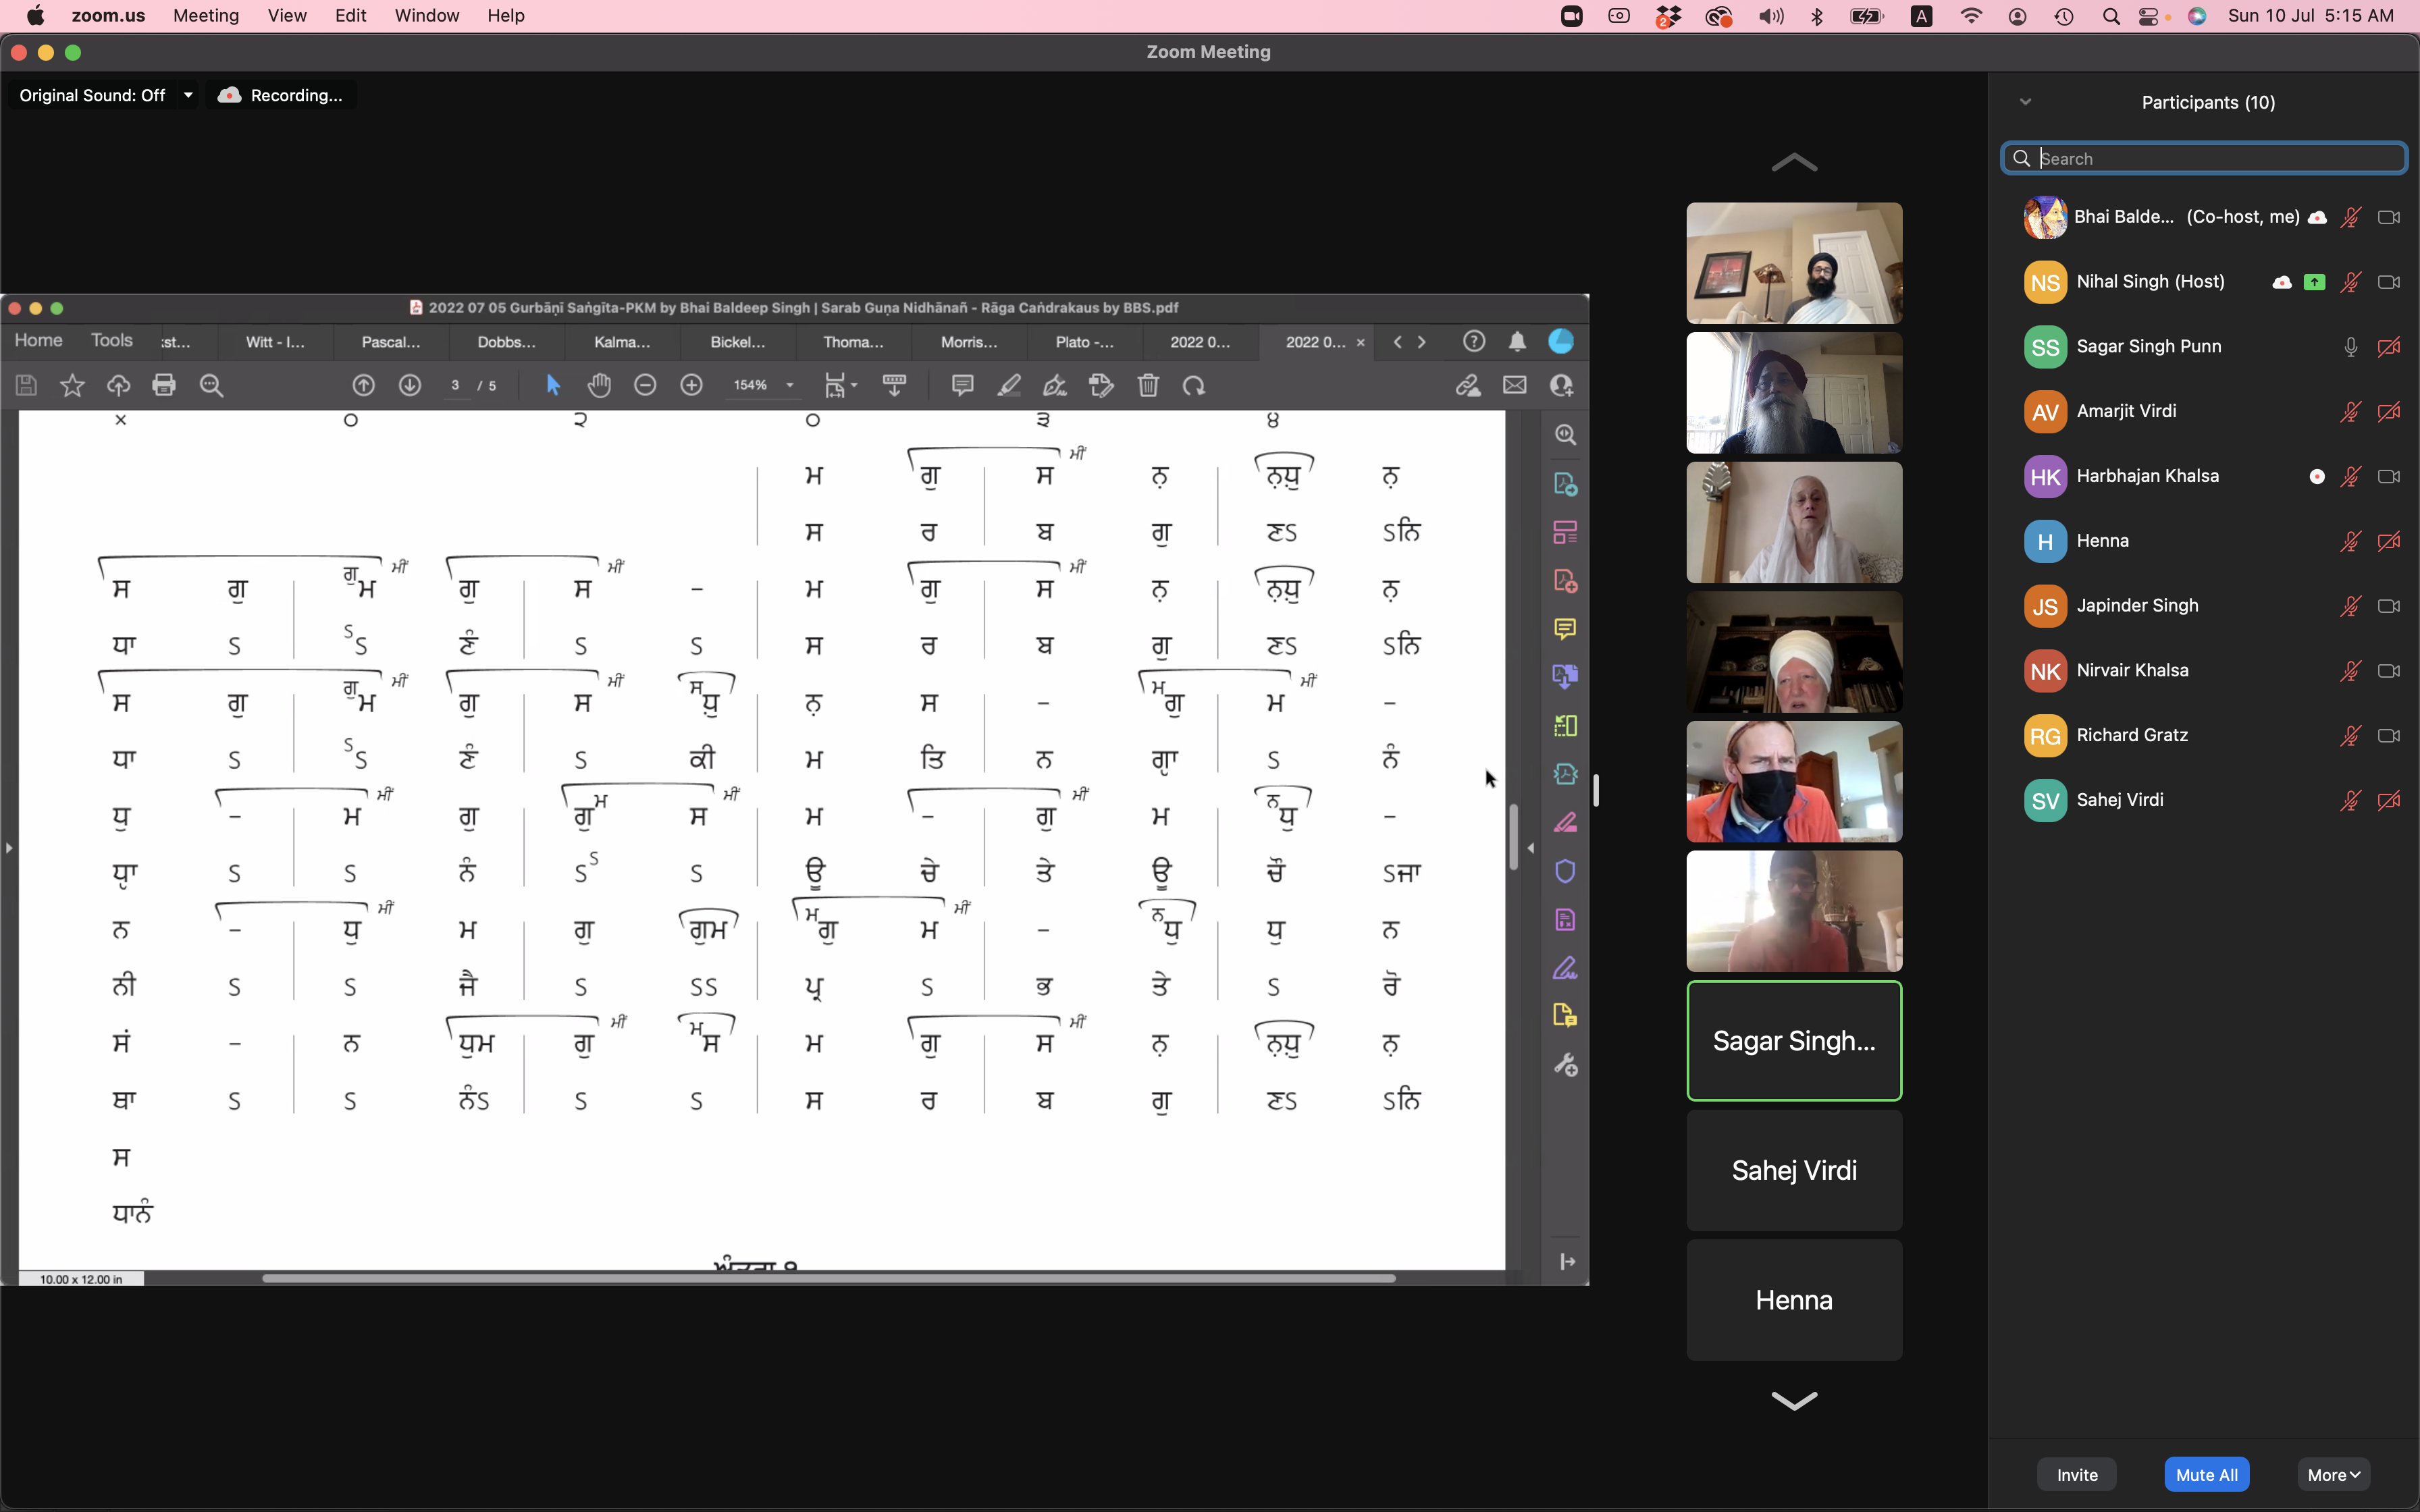Toggle Amarjit Virdi's muted microphone
The width and height of the screenshot is (2420, 1512).
(2350, 412)
